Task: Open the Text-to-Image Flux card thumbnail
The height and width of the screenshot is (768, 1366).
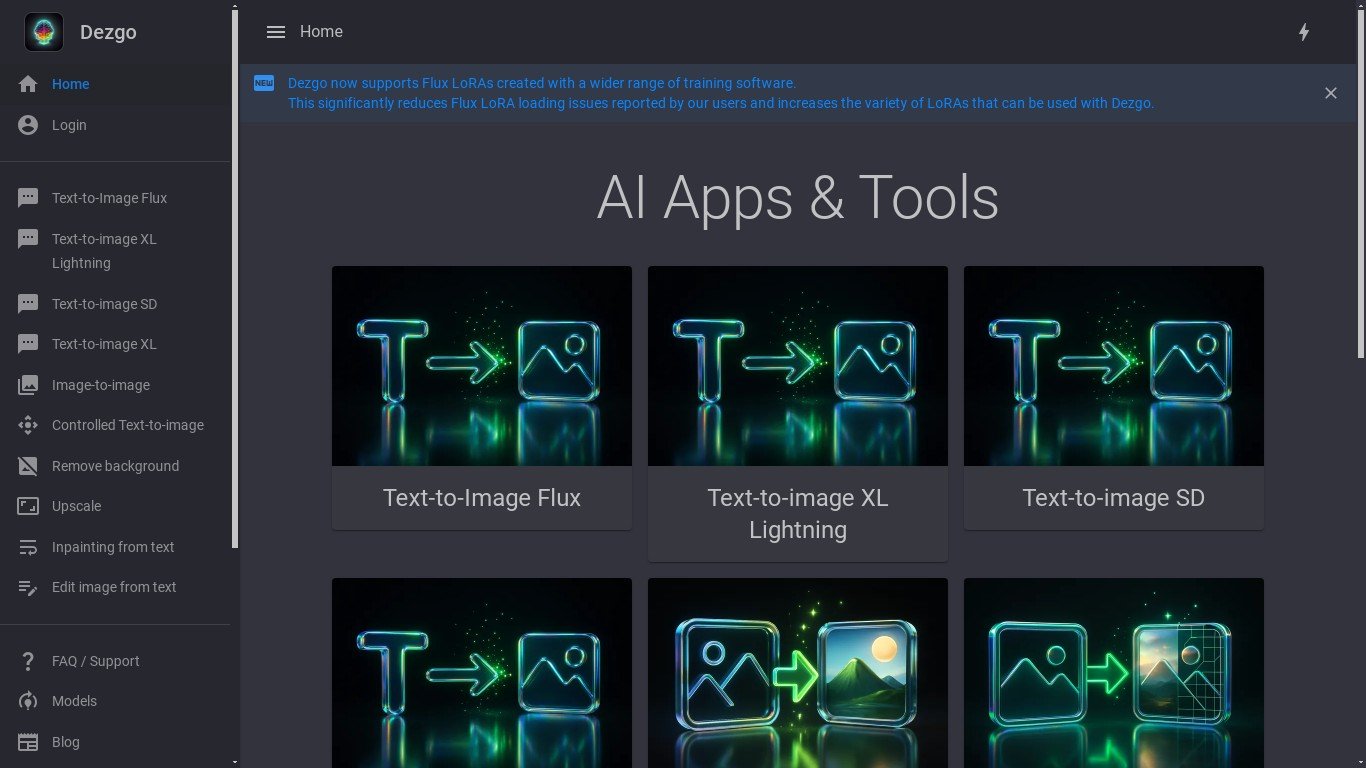Action: pyautogui.click(x=481, y=366)
